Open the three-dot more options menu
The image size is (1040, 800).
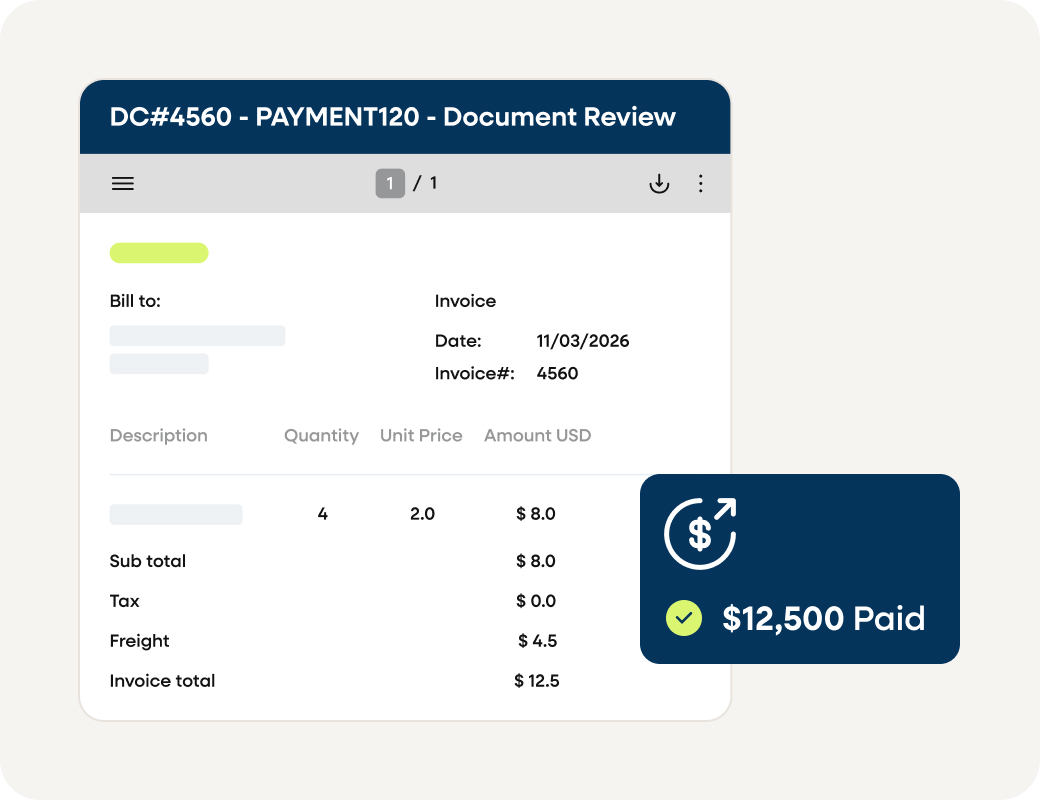point(700,184)
